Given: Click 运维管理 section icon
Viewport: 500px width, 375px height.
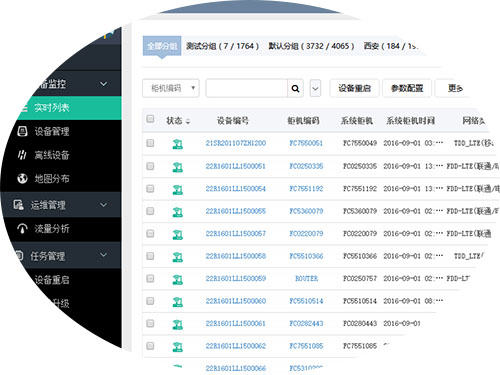Looking at the screenshot, I should 18,205.
